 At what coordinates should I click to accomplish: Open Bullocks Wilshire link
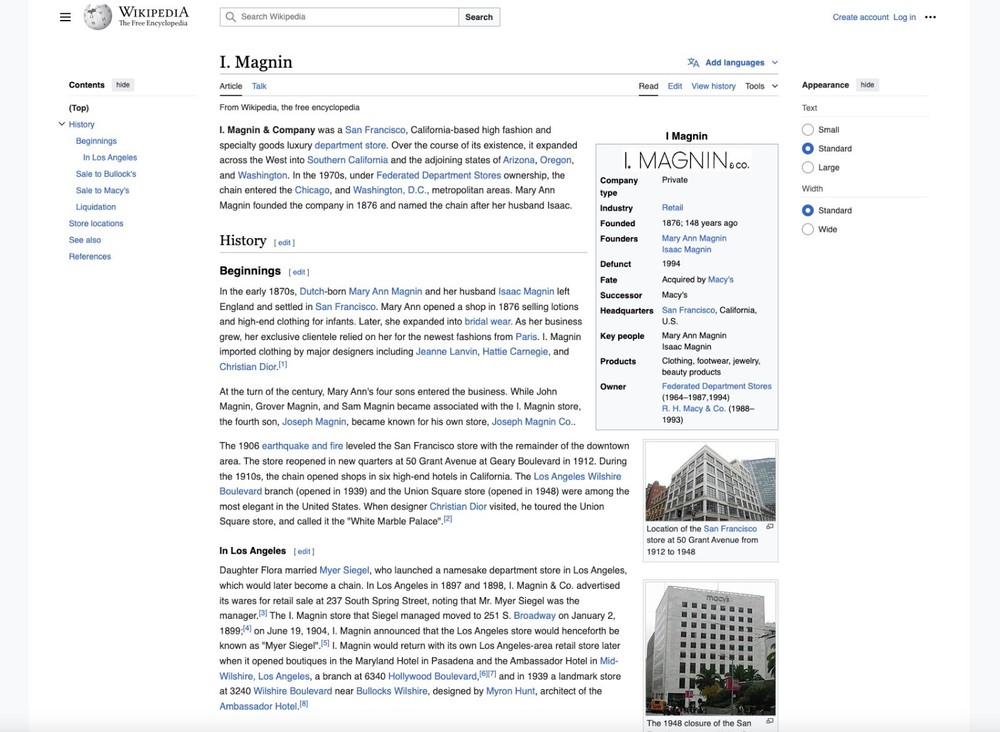392,691
